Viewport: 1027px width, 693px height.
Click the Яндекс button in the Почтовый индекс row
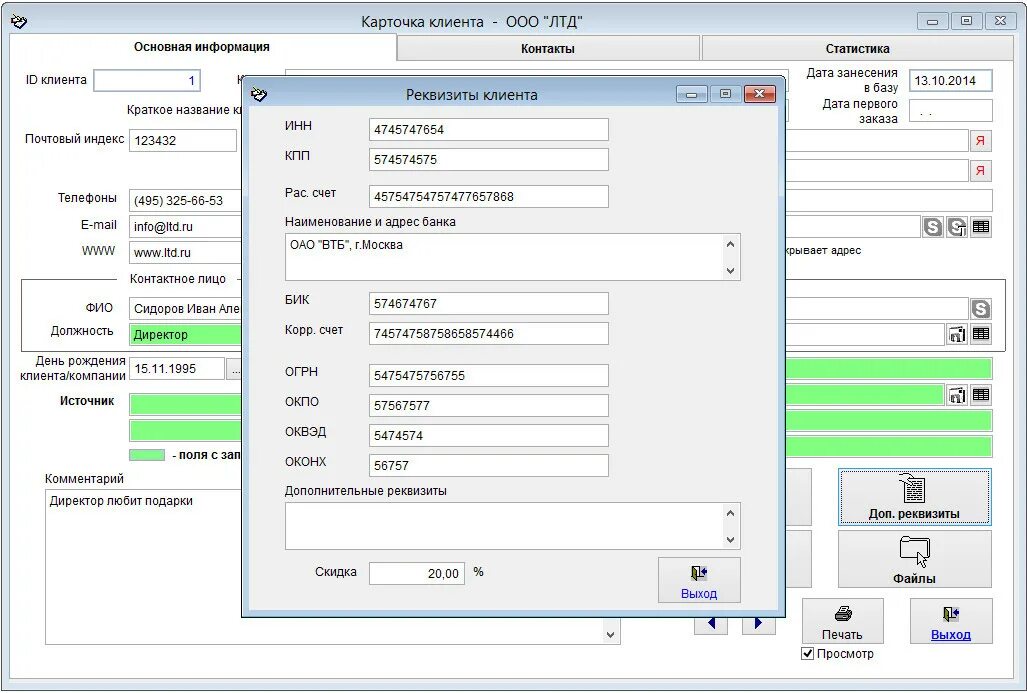pyautogui.click(x=980, y=141)
